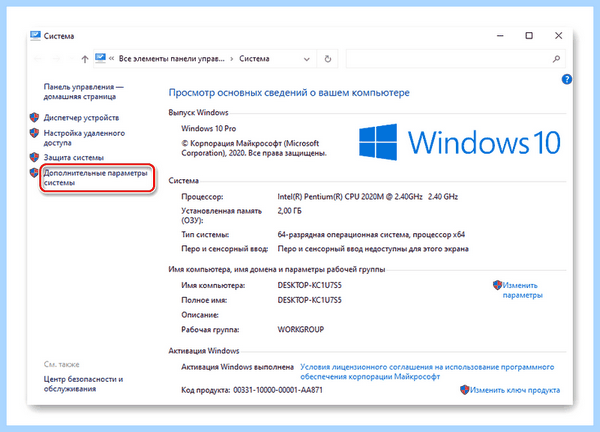Screen dimensions: 600x432
Task: Click the refresh button beside address bar
Action: coord(328,59)
